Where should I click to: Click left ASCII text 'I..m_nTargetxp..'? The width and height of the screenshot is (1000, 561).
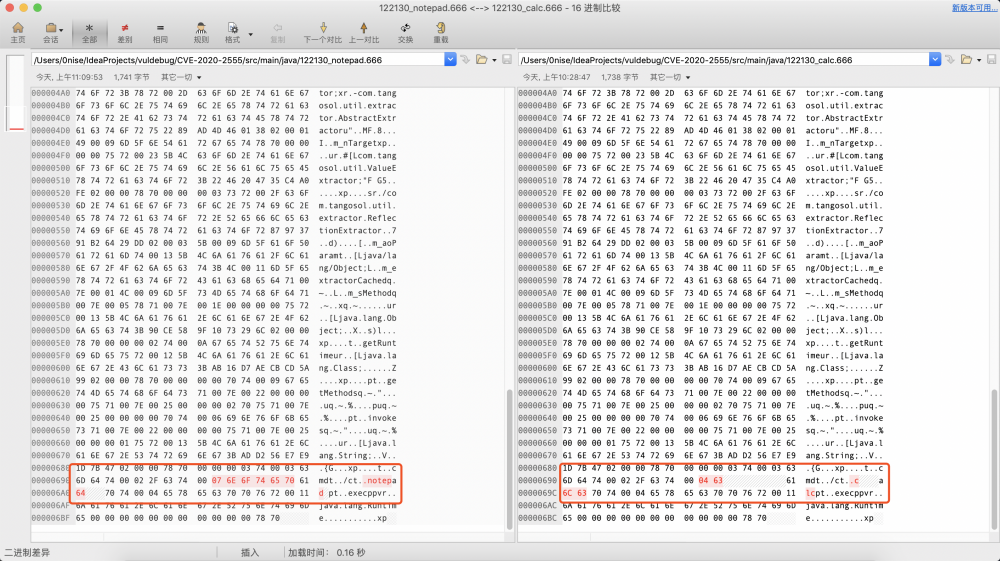coord(358,143)
